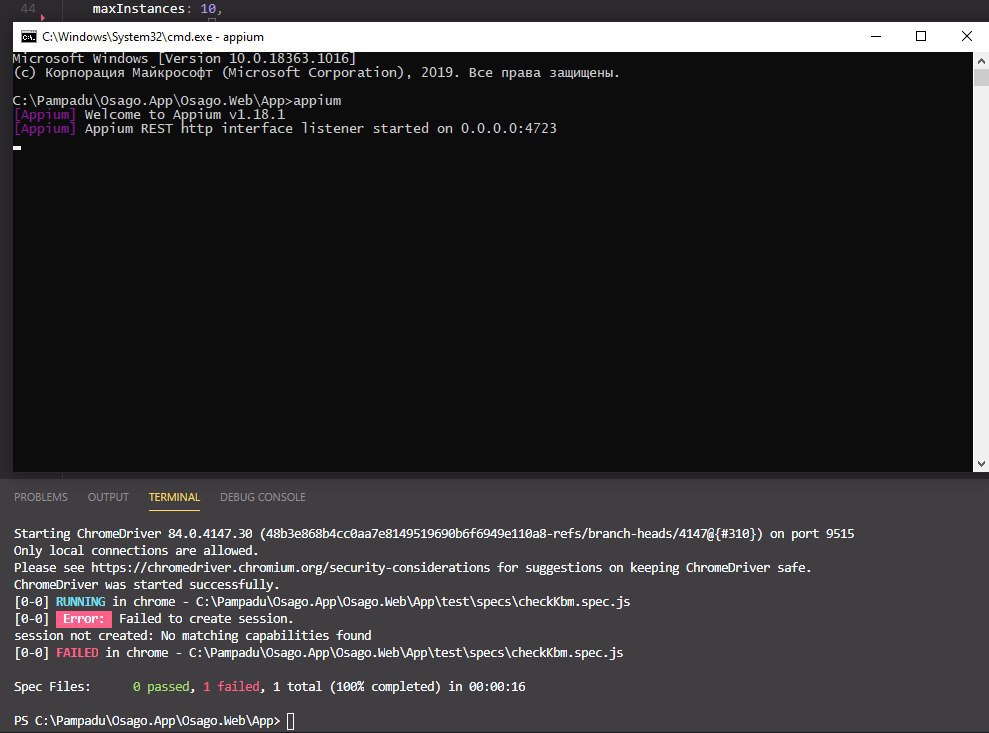
Task: Click the '1 failed' spec result
Action: (x=231, y=687)
